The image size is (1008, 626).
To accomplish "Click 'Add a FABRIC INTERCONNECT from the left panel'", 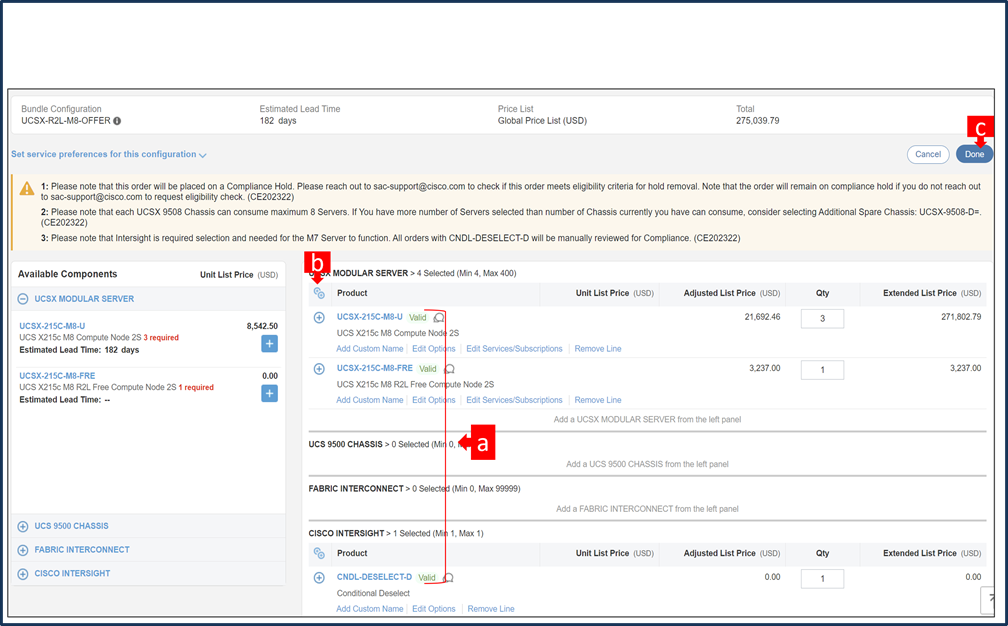I will pos(647,509).
